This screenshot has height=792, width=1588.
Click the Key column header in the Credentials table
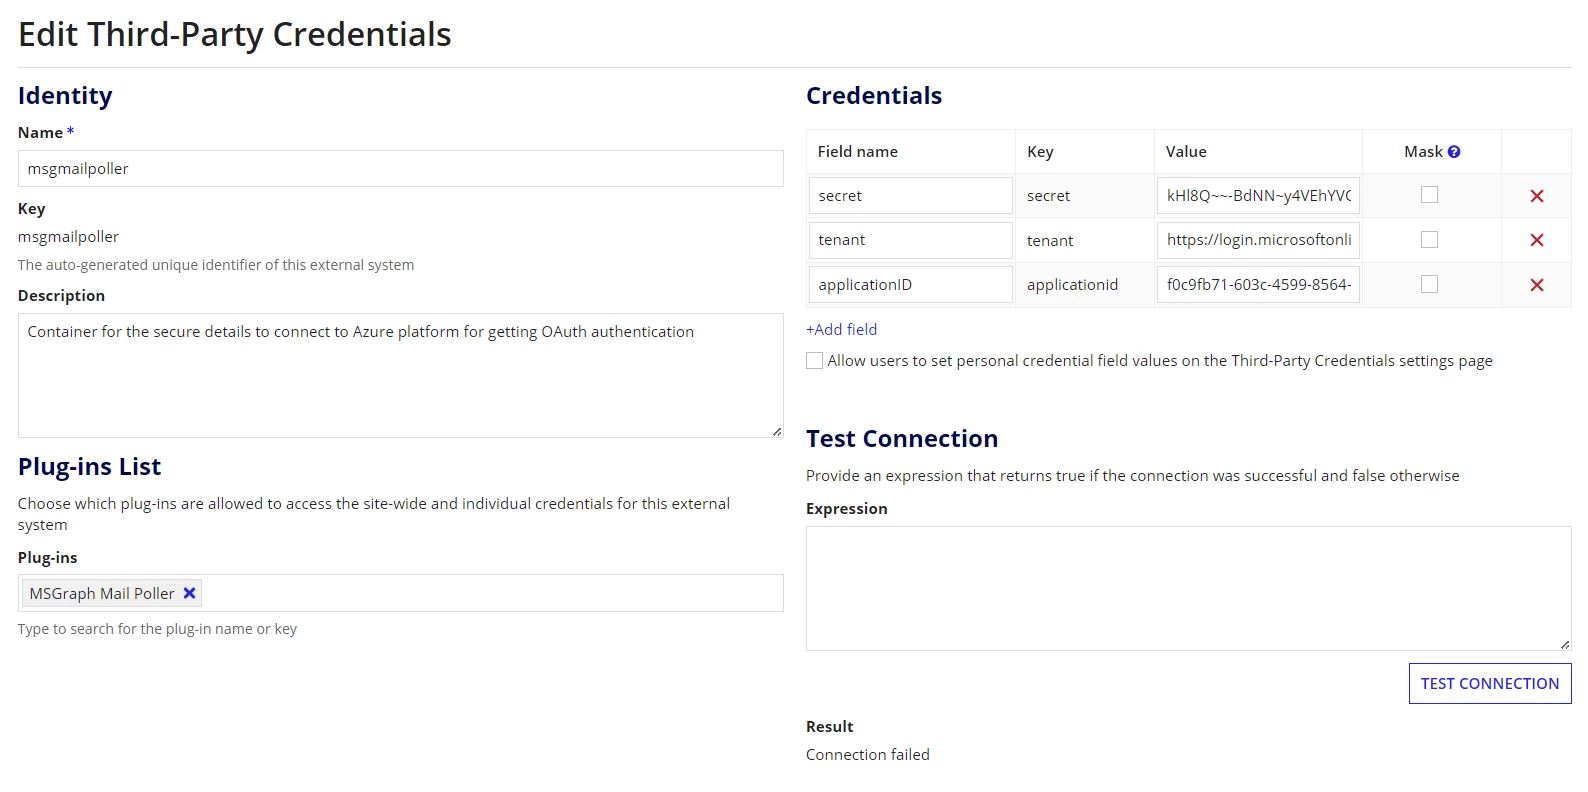point(1040,152)
